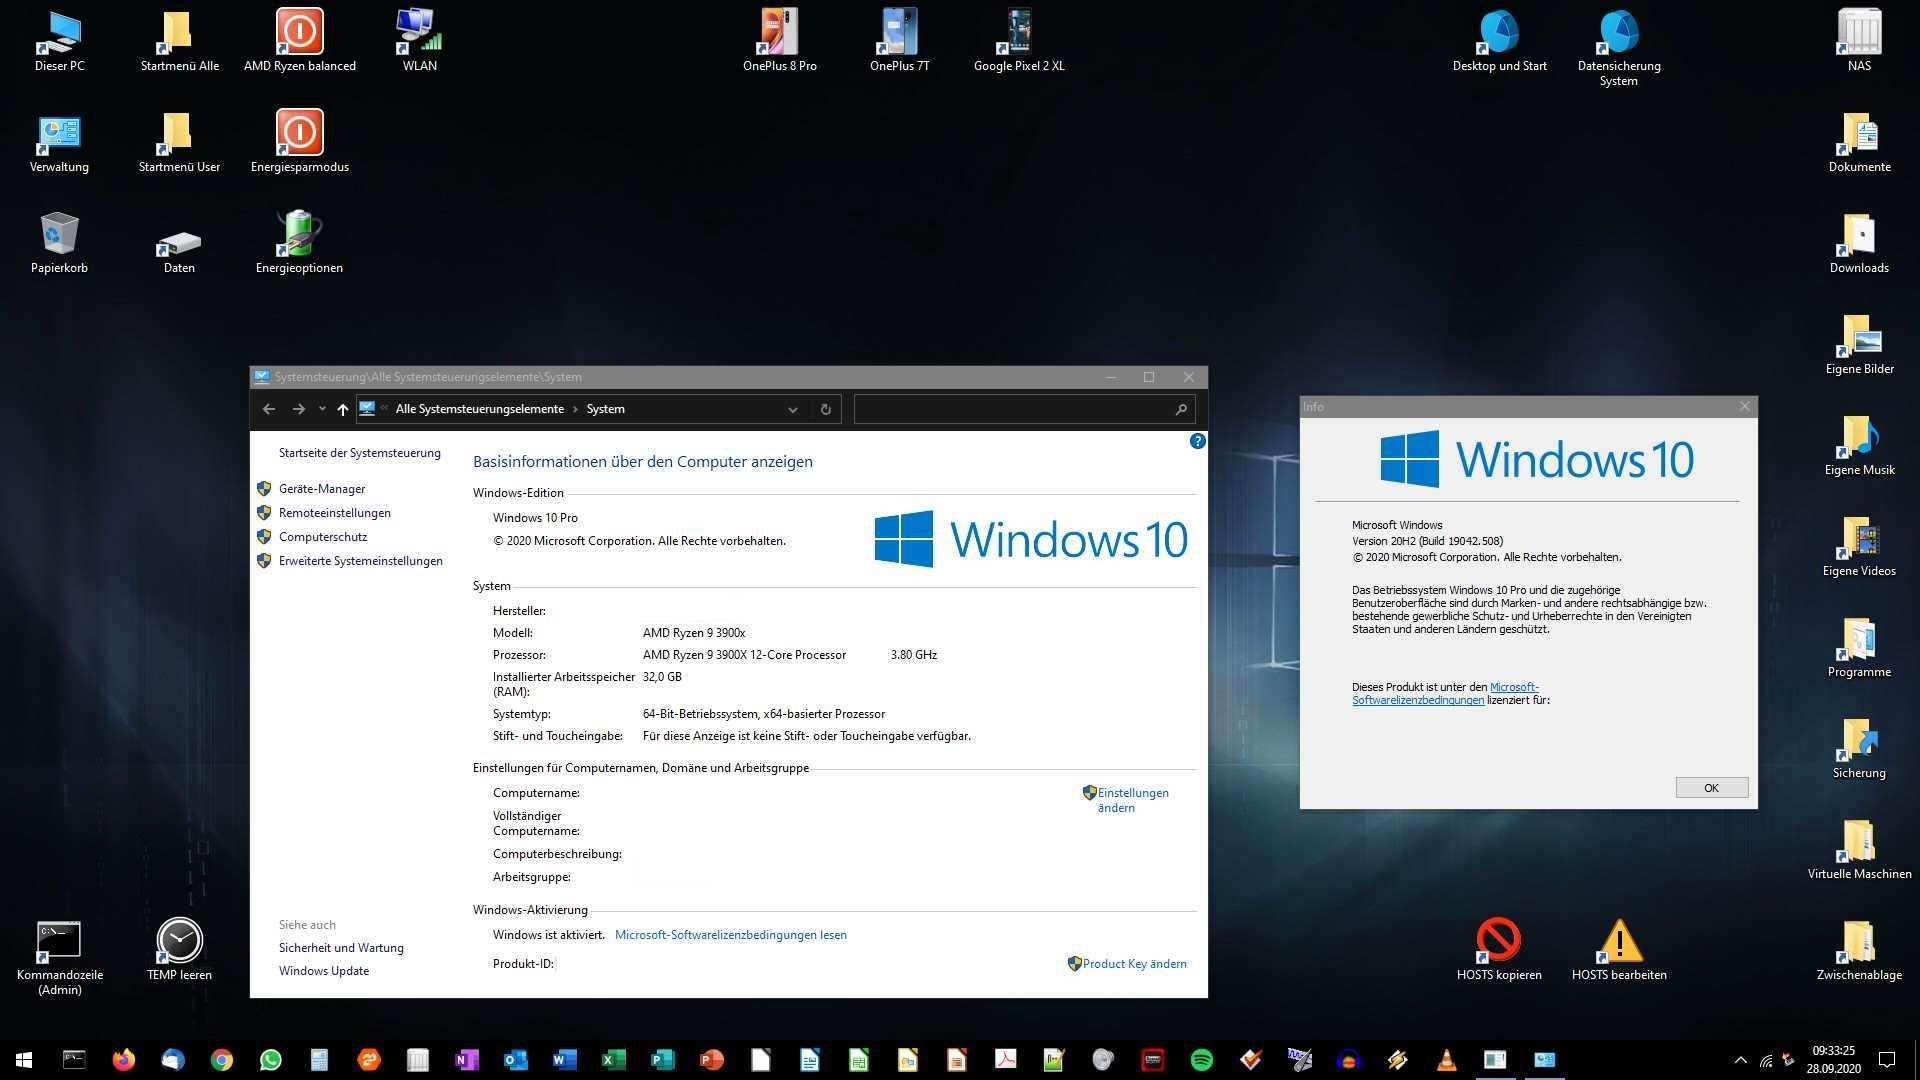Screen dimensions: 1920x1080
Task: Click the back arrow in System window
Action: pos(269,409)
